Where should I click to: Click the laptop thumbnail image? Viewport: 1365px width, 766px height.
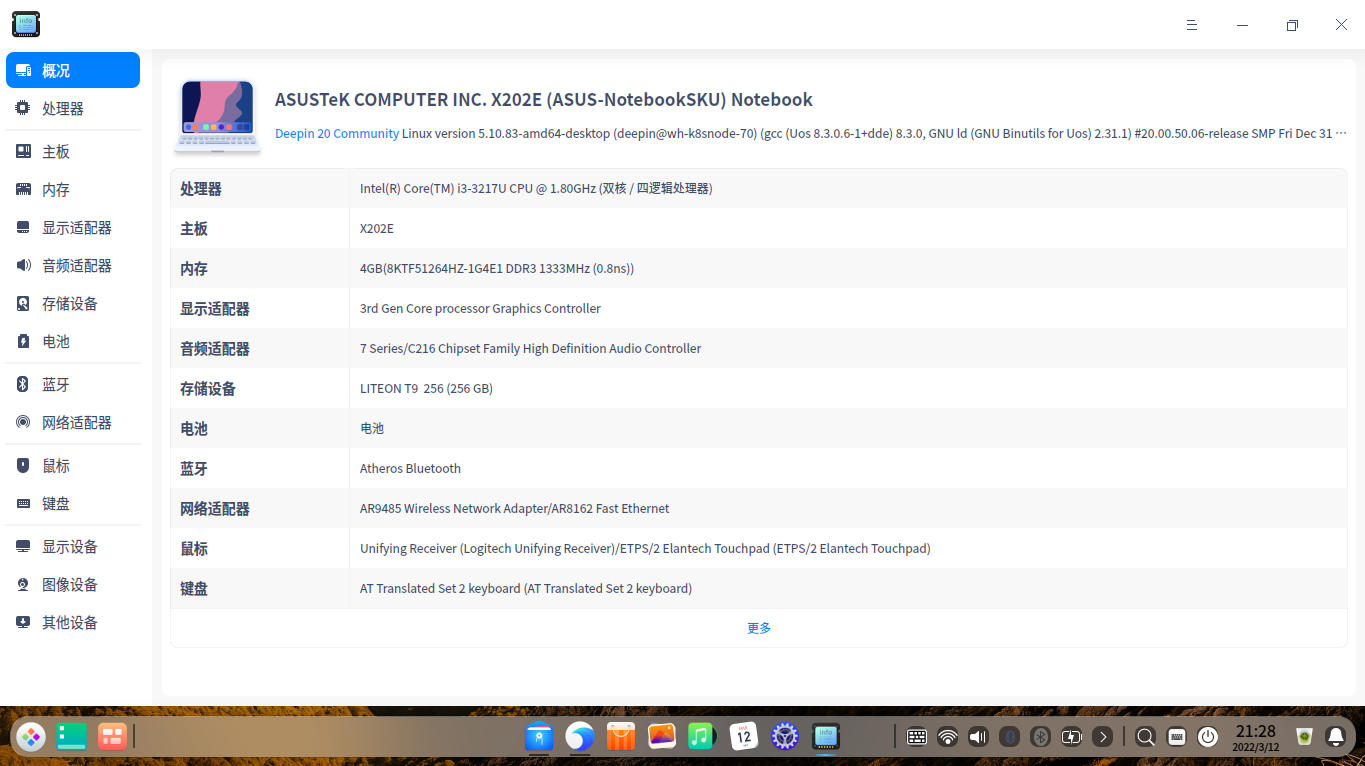(217, 116)
